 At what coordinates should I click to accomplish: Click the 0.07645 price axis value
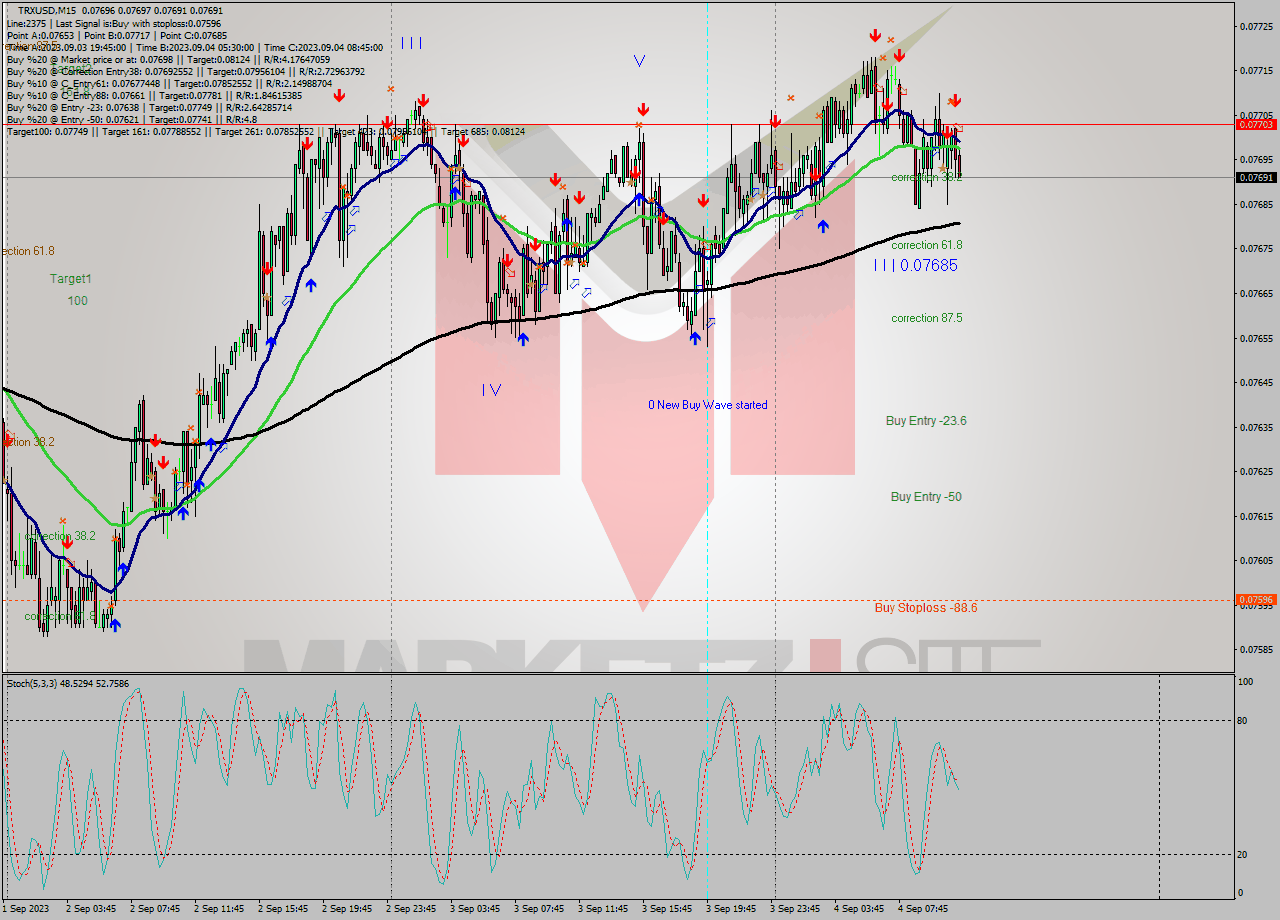tap(1256, 382)
